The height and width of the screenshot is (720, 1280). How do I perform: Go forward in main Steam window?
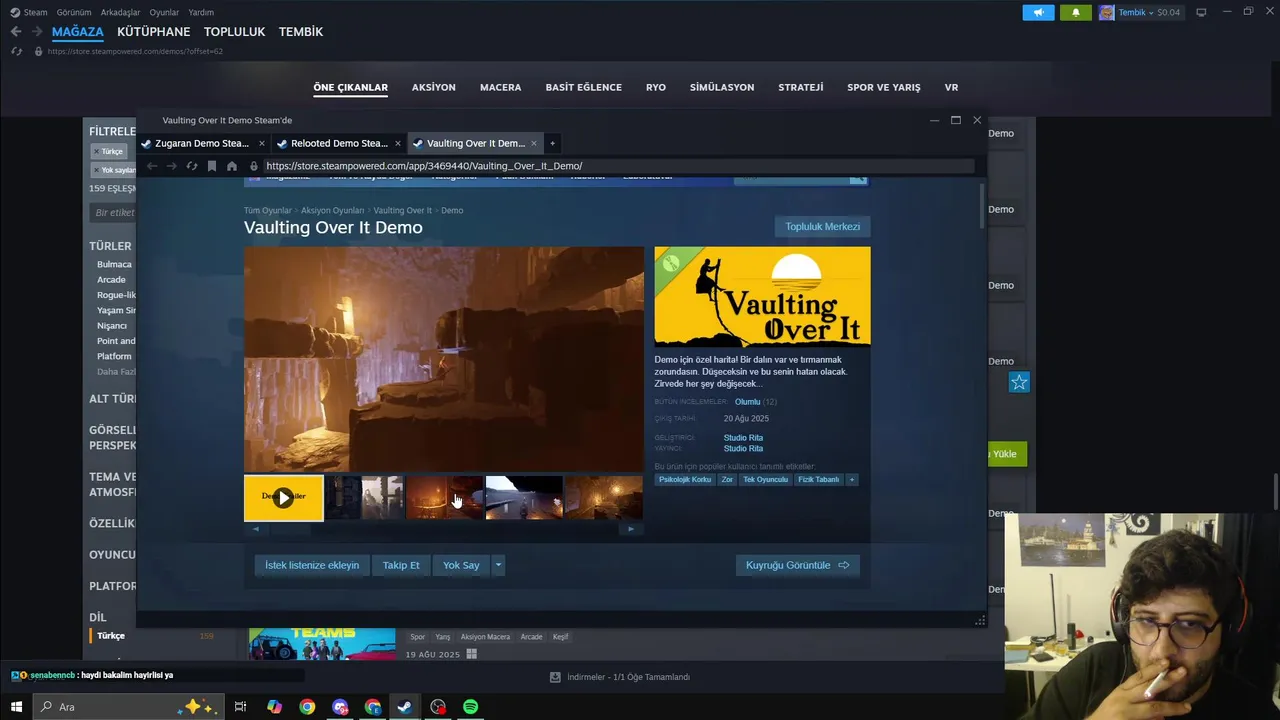tap(37, 32)
